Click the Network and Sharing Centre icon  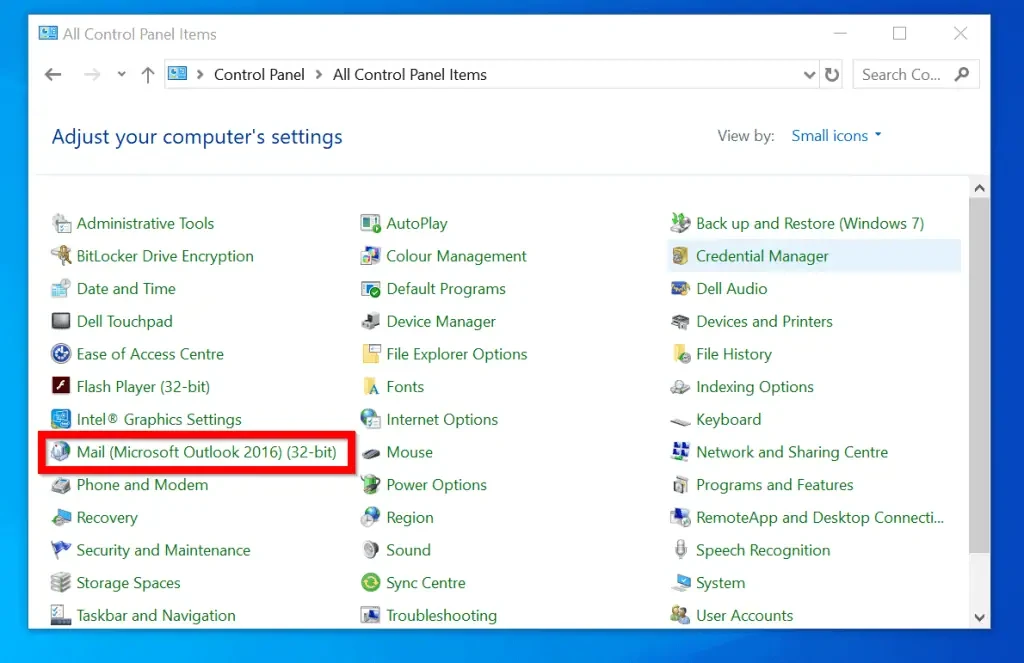click(x=681, y=453)
